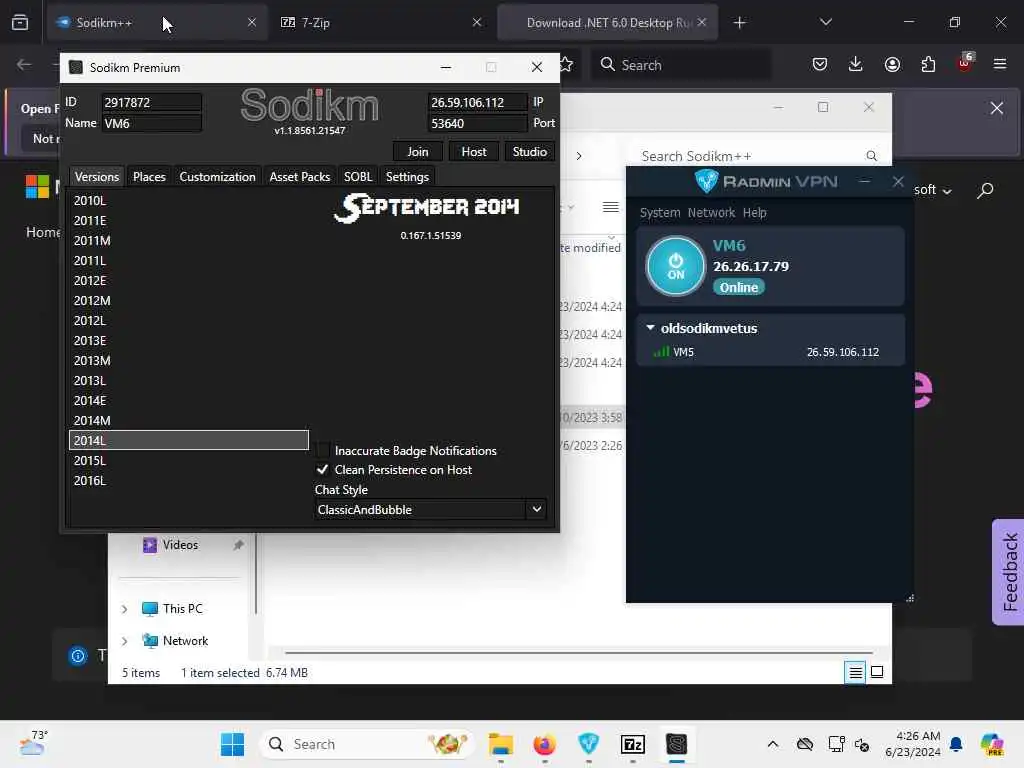Image resolution: width=1024 pixels, height=768 pixels.
Task: Collapse the oldsodikmvetus network group
Action: click(x=650, y=328)
